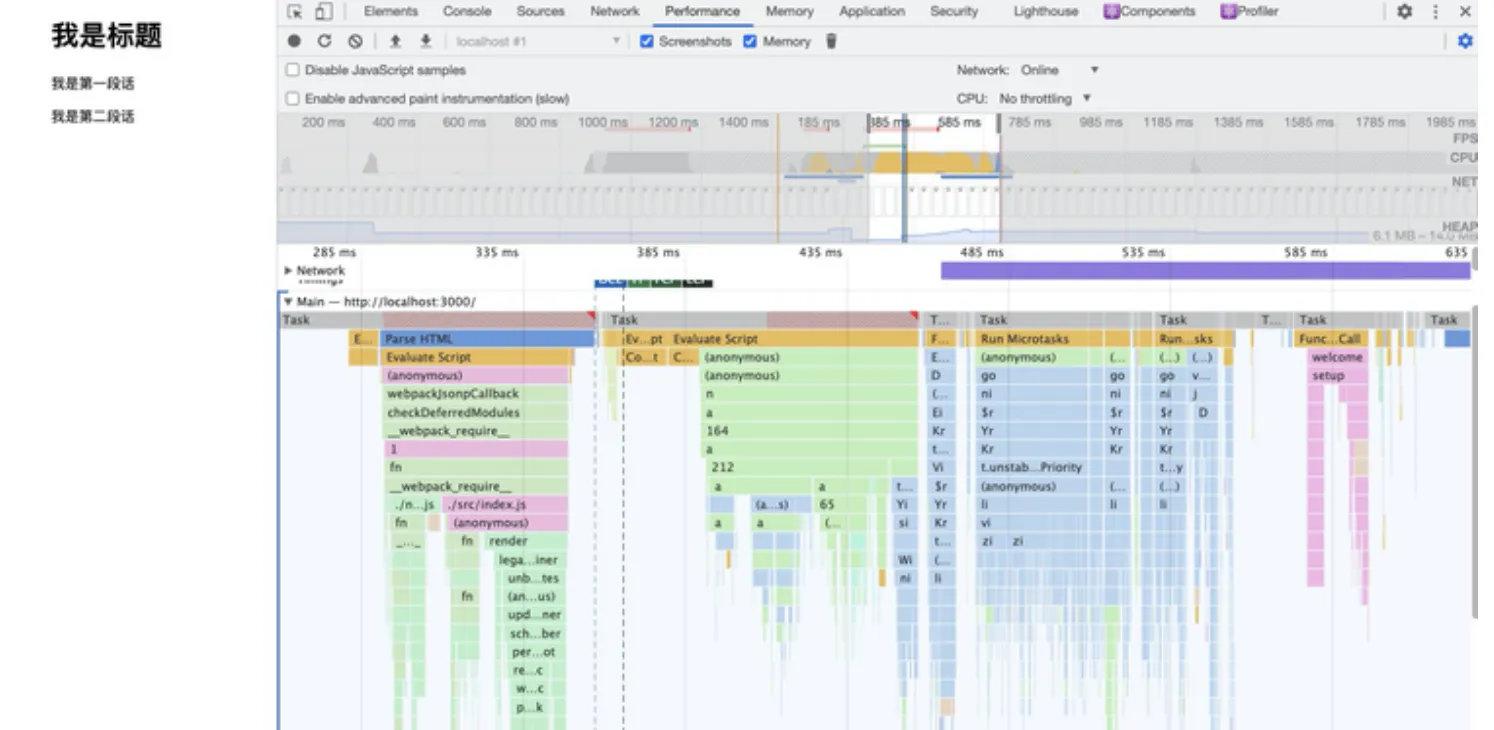This screenshot has width=1494, height=730.
Task: Check Enable advanced paint instrumentation
Action: [293, 99]
